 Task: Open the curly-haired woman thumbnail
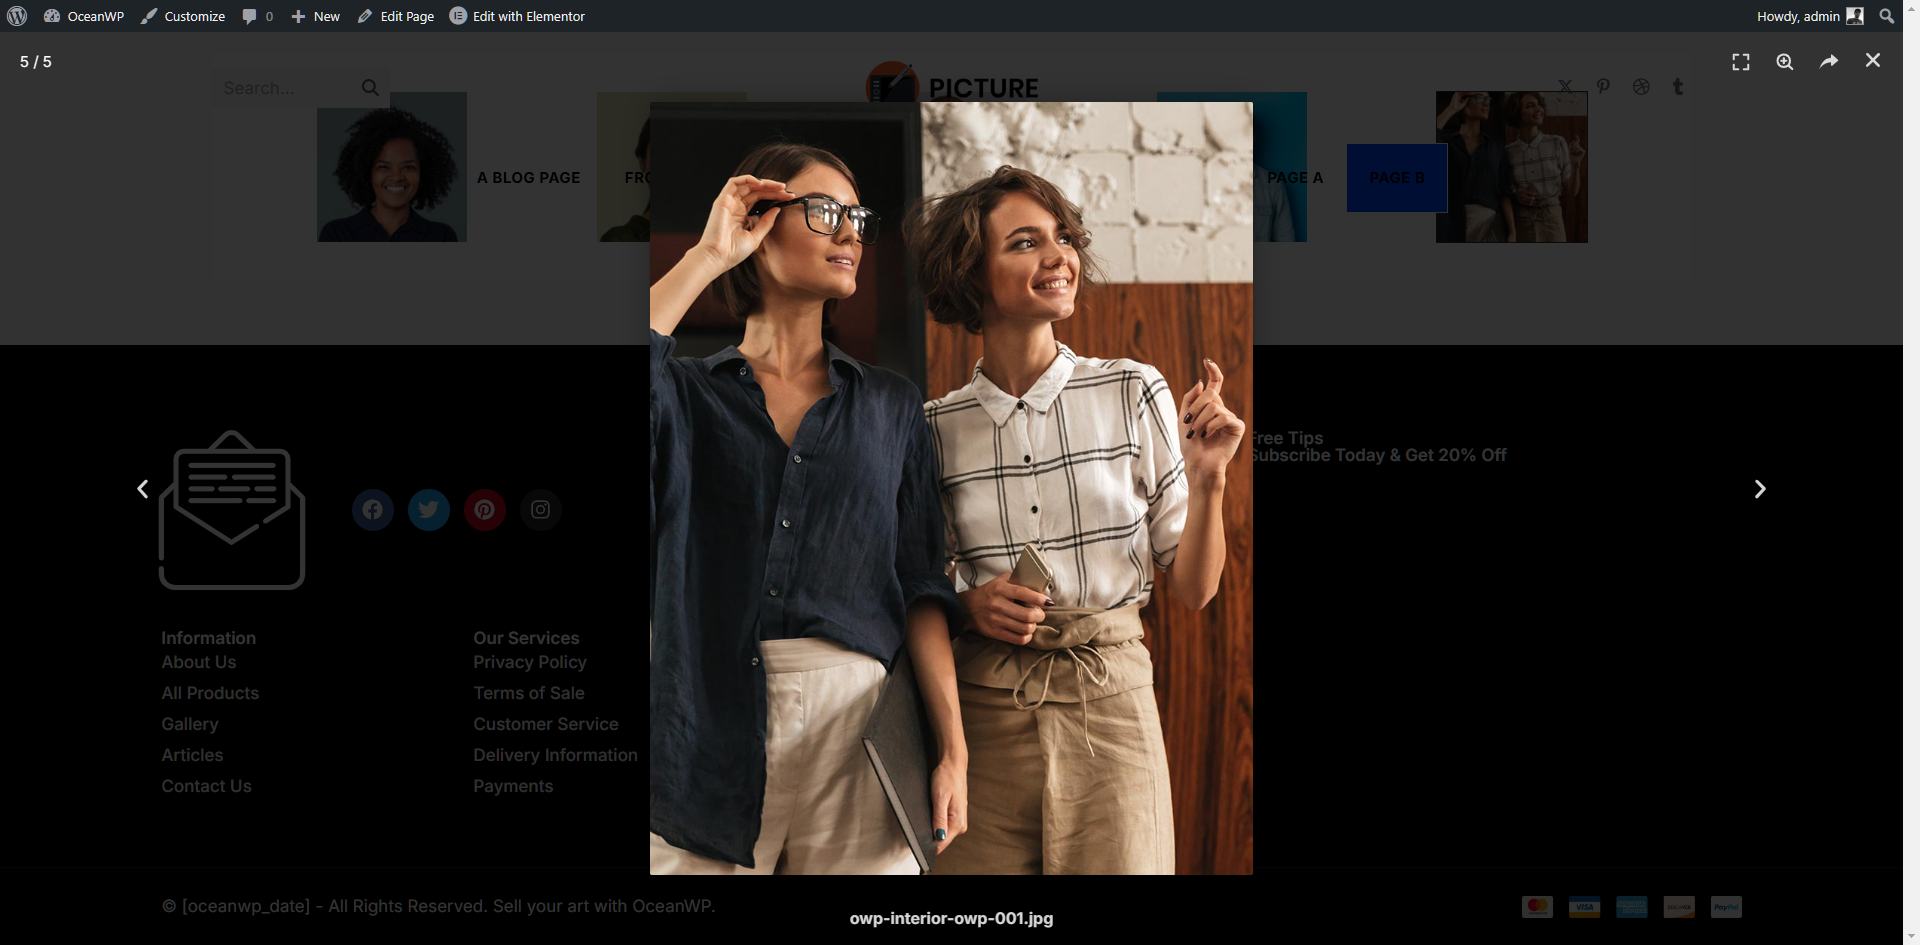pyautogui.click(x=392, y=167)
